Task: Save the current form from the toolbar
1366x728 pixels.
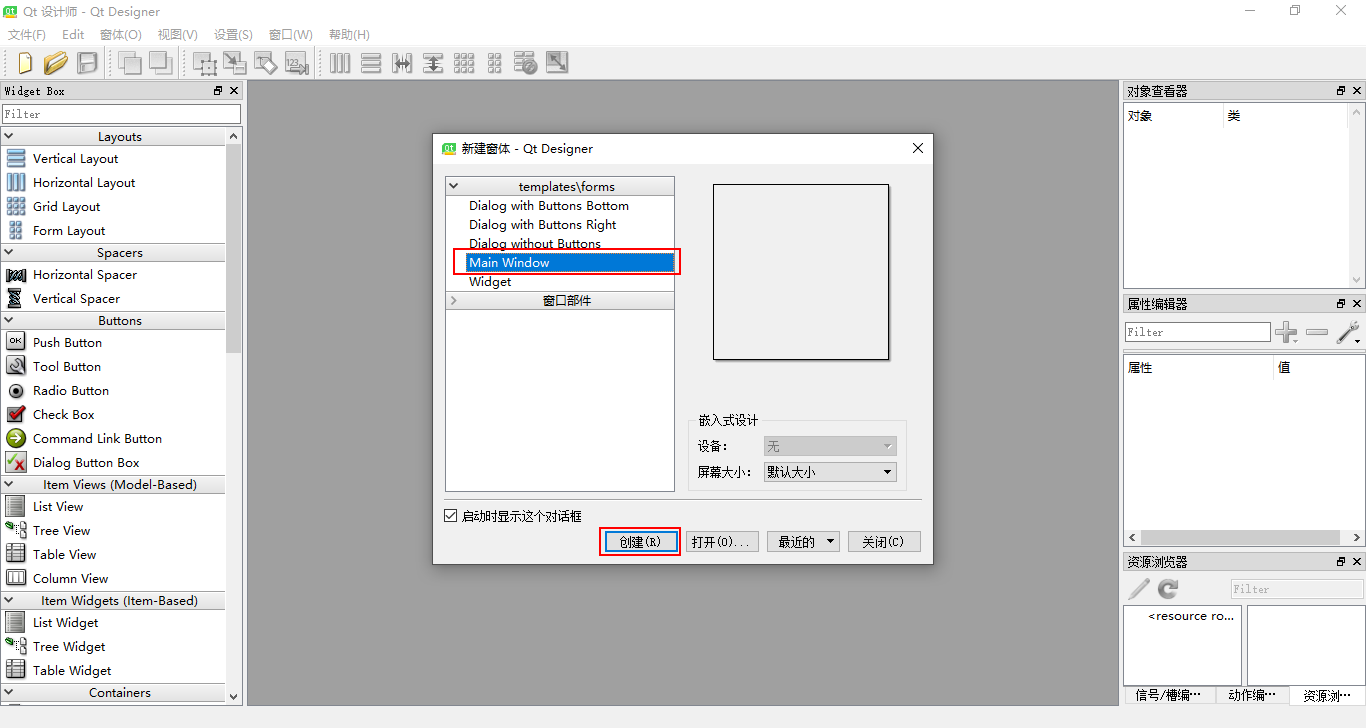Action: pyautogui.click(x=87, y=62)
